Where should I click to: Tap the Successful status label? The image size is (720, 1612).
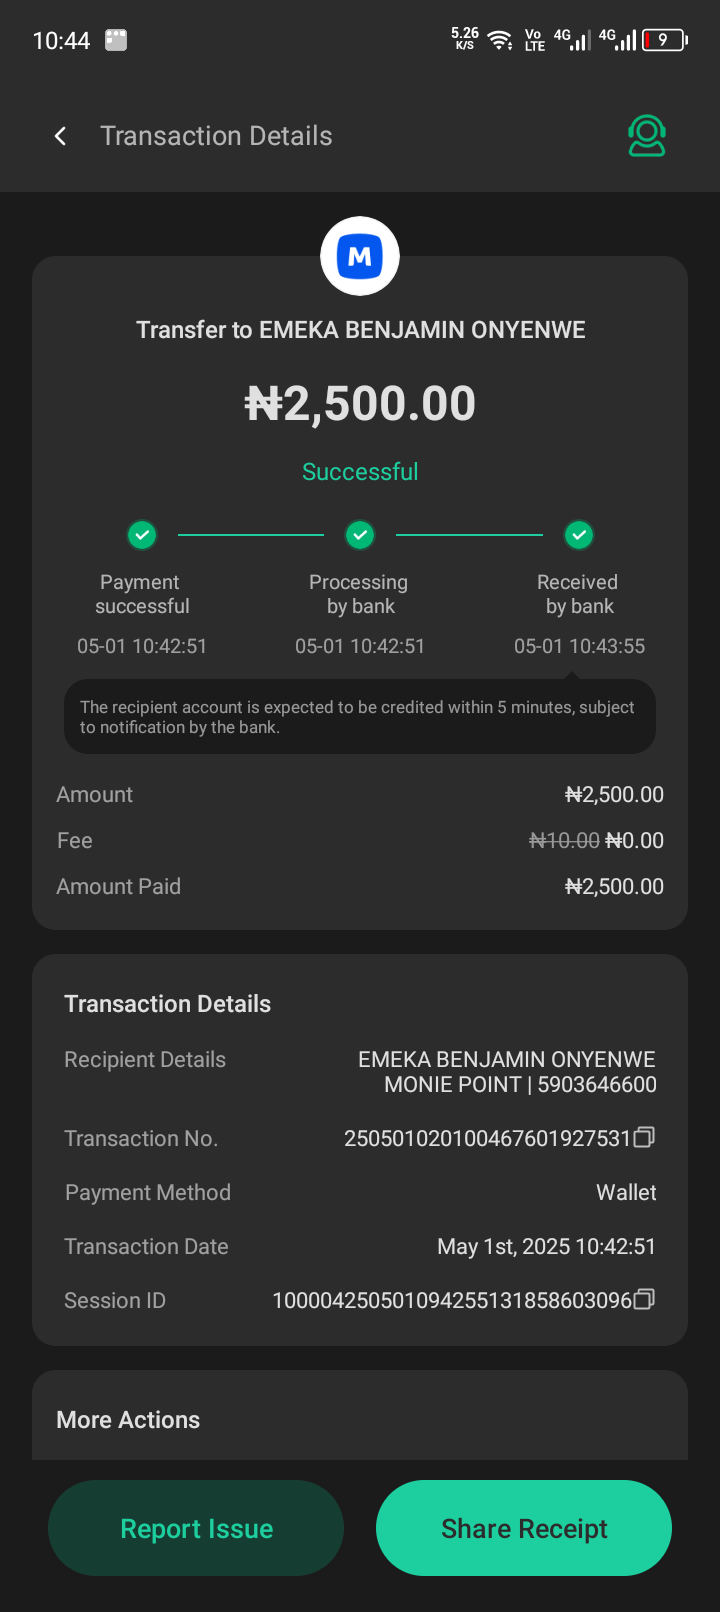(x=360, y=472)
